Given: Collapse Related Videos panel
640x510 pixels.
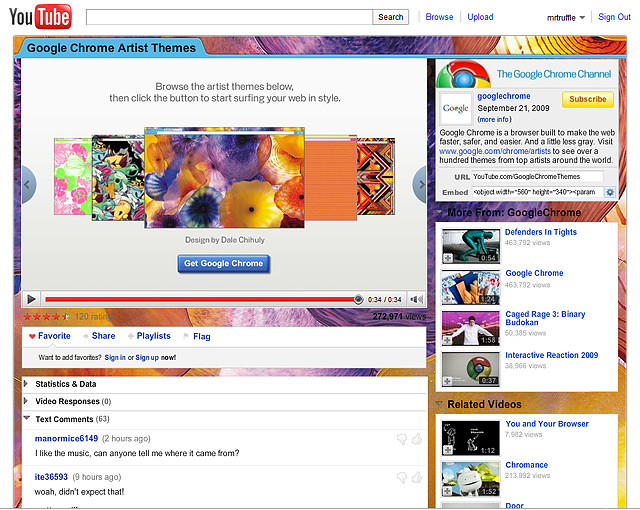Looking at the screenshot, I should (x=439, y=404).
